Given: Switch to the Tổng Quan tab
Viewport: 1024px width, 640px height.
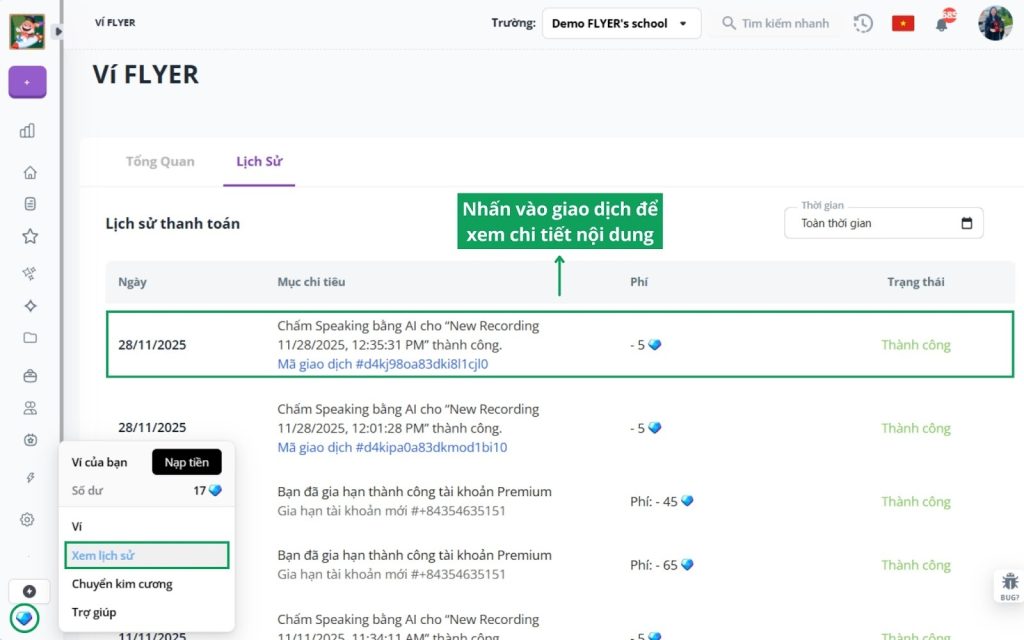Looking at the screenshot, I should [x=160, y=161].
